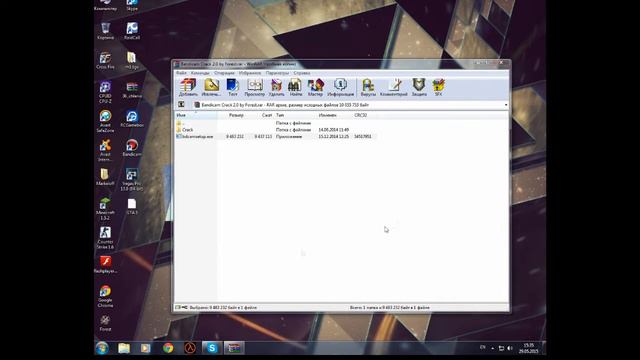Click the FCGamebox desktop icon
The height and width of the screenshot is (360, 640).
tap(132, 119)
